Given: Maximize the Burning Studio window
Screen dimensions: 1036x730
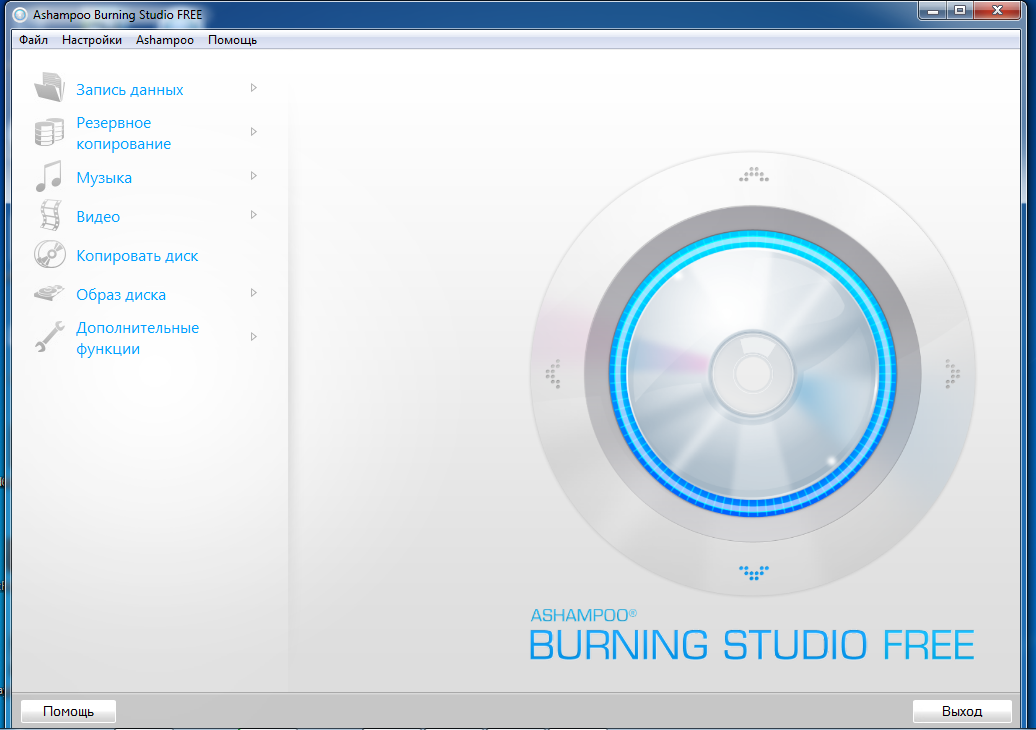Looking at the screenshot, I should tap(961, 11).
